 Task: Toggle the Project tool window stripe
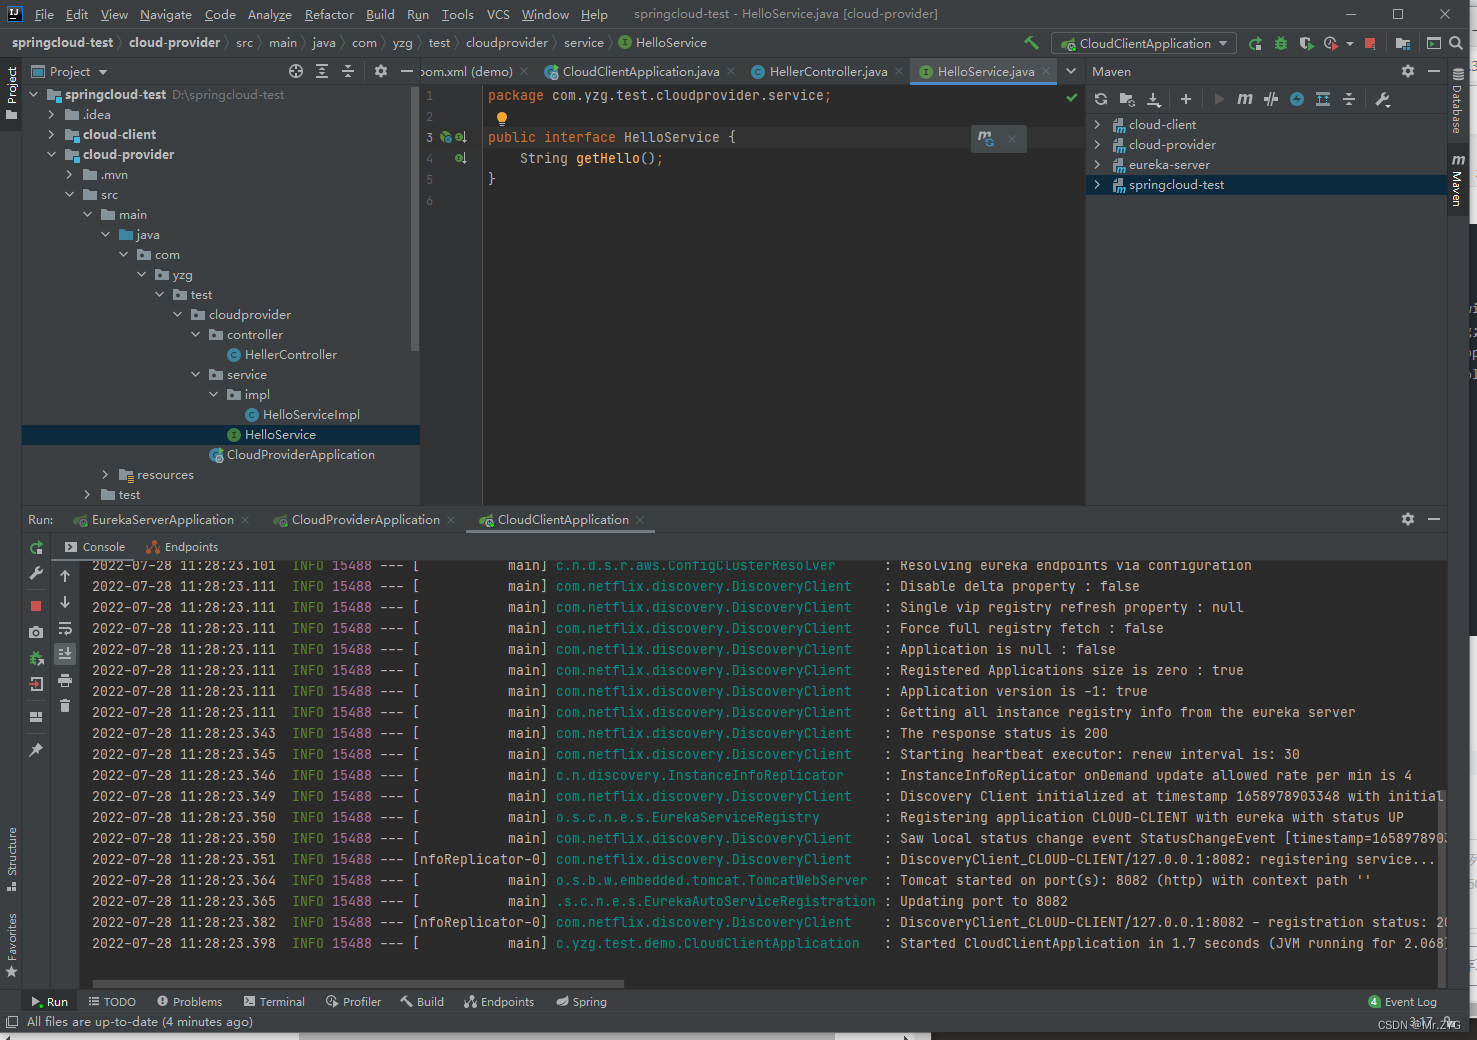pyautogui.click(x=12, y=93)
